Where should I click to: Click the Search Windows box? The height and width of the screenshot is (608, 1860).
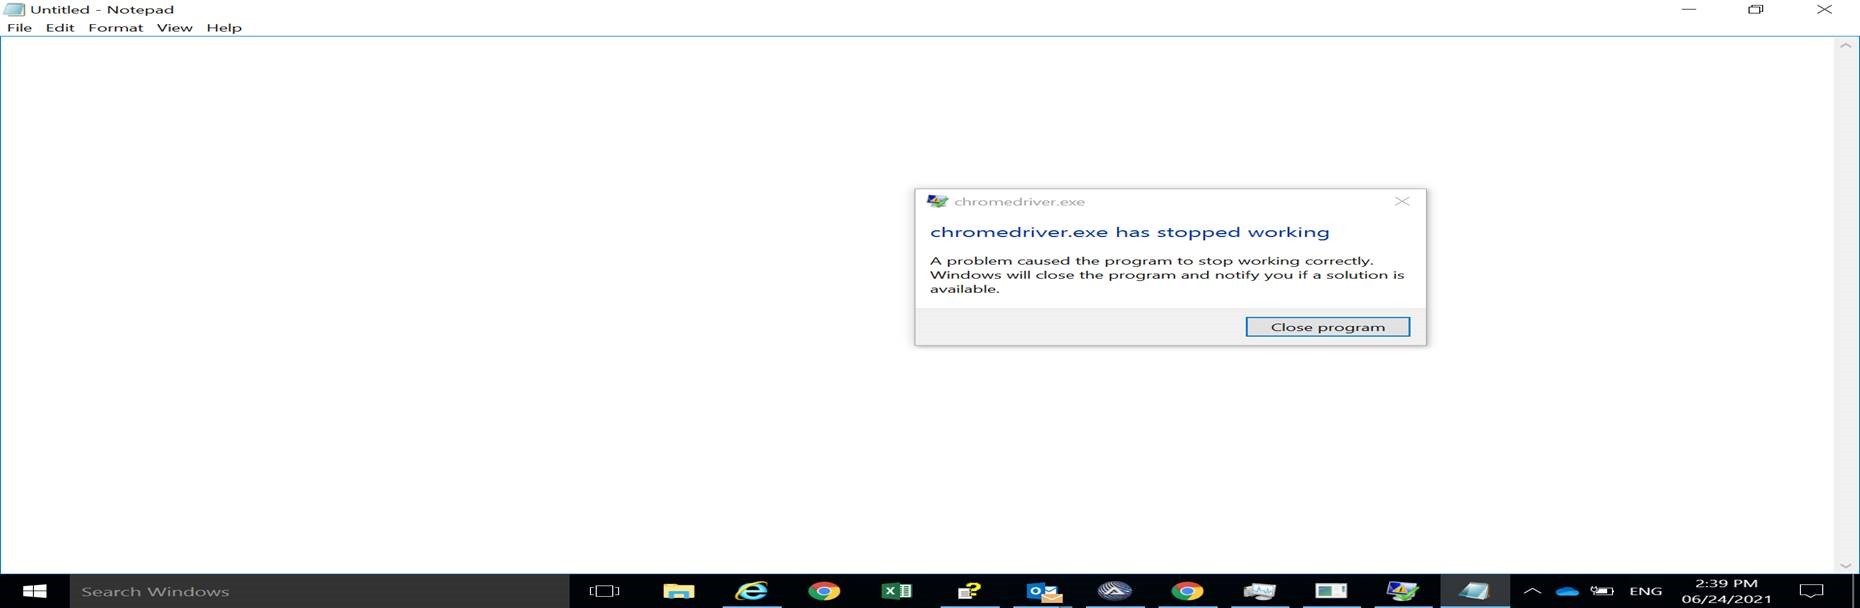tap(319, 591)
